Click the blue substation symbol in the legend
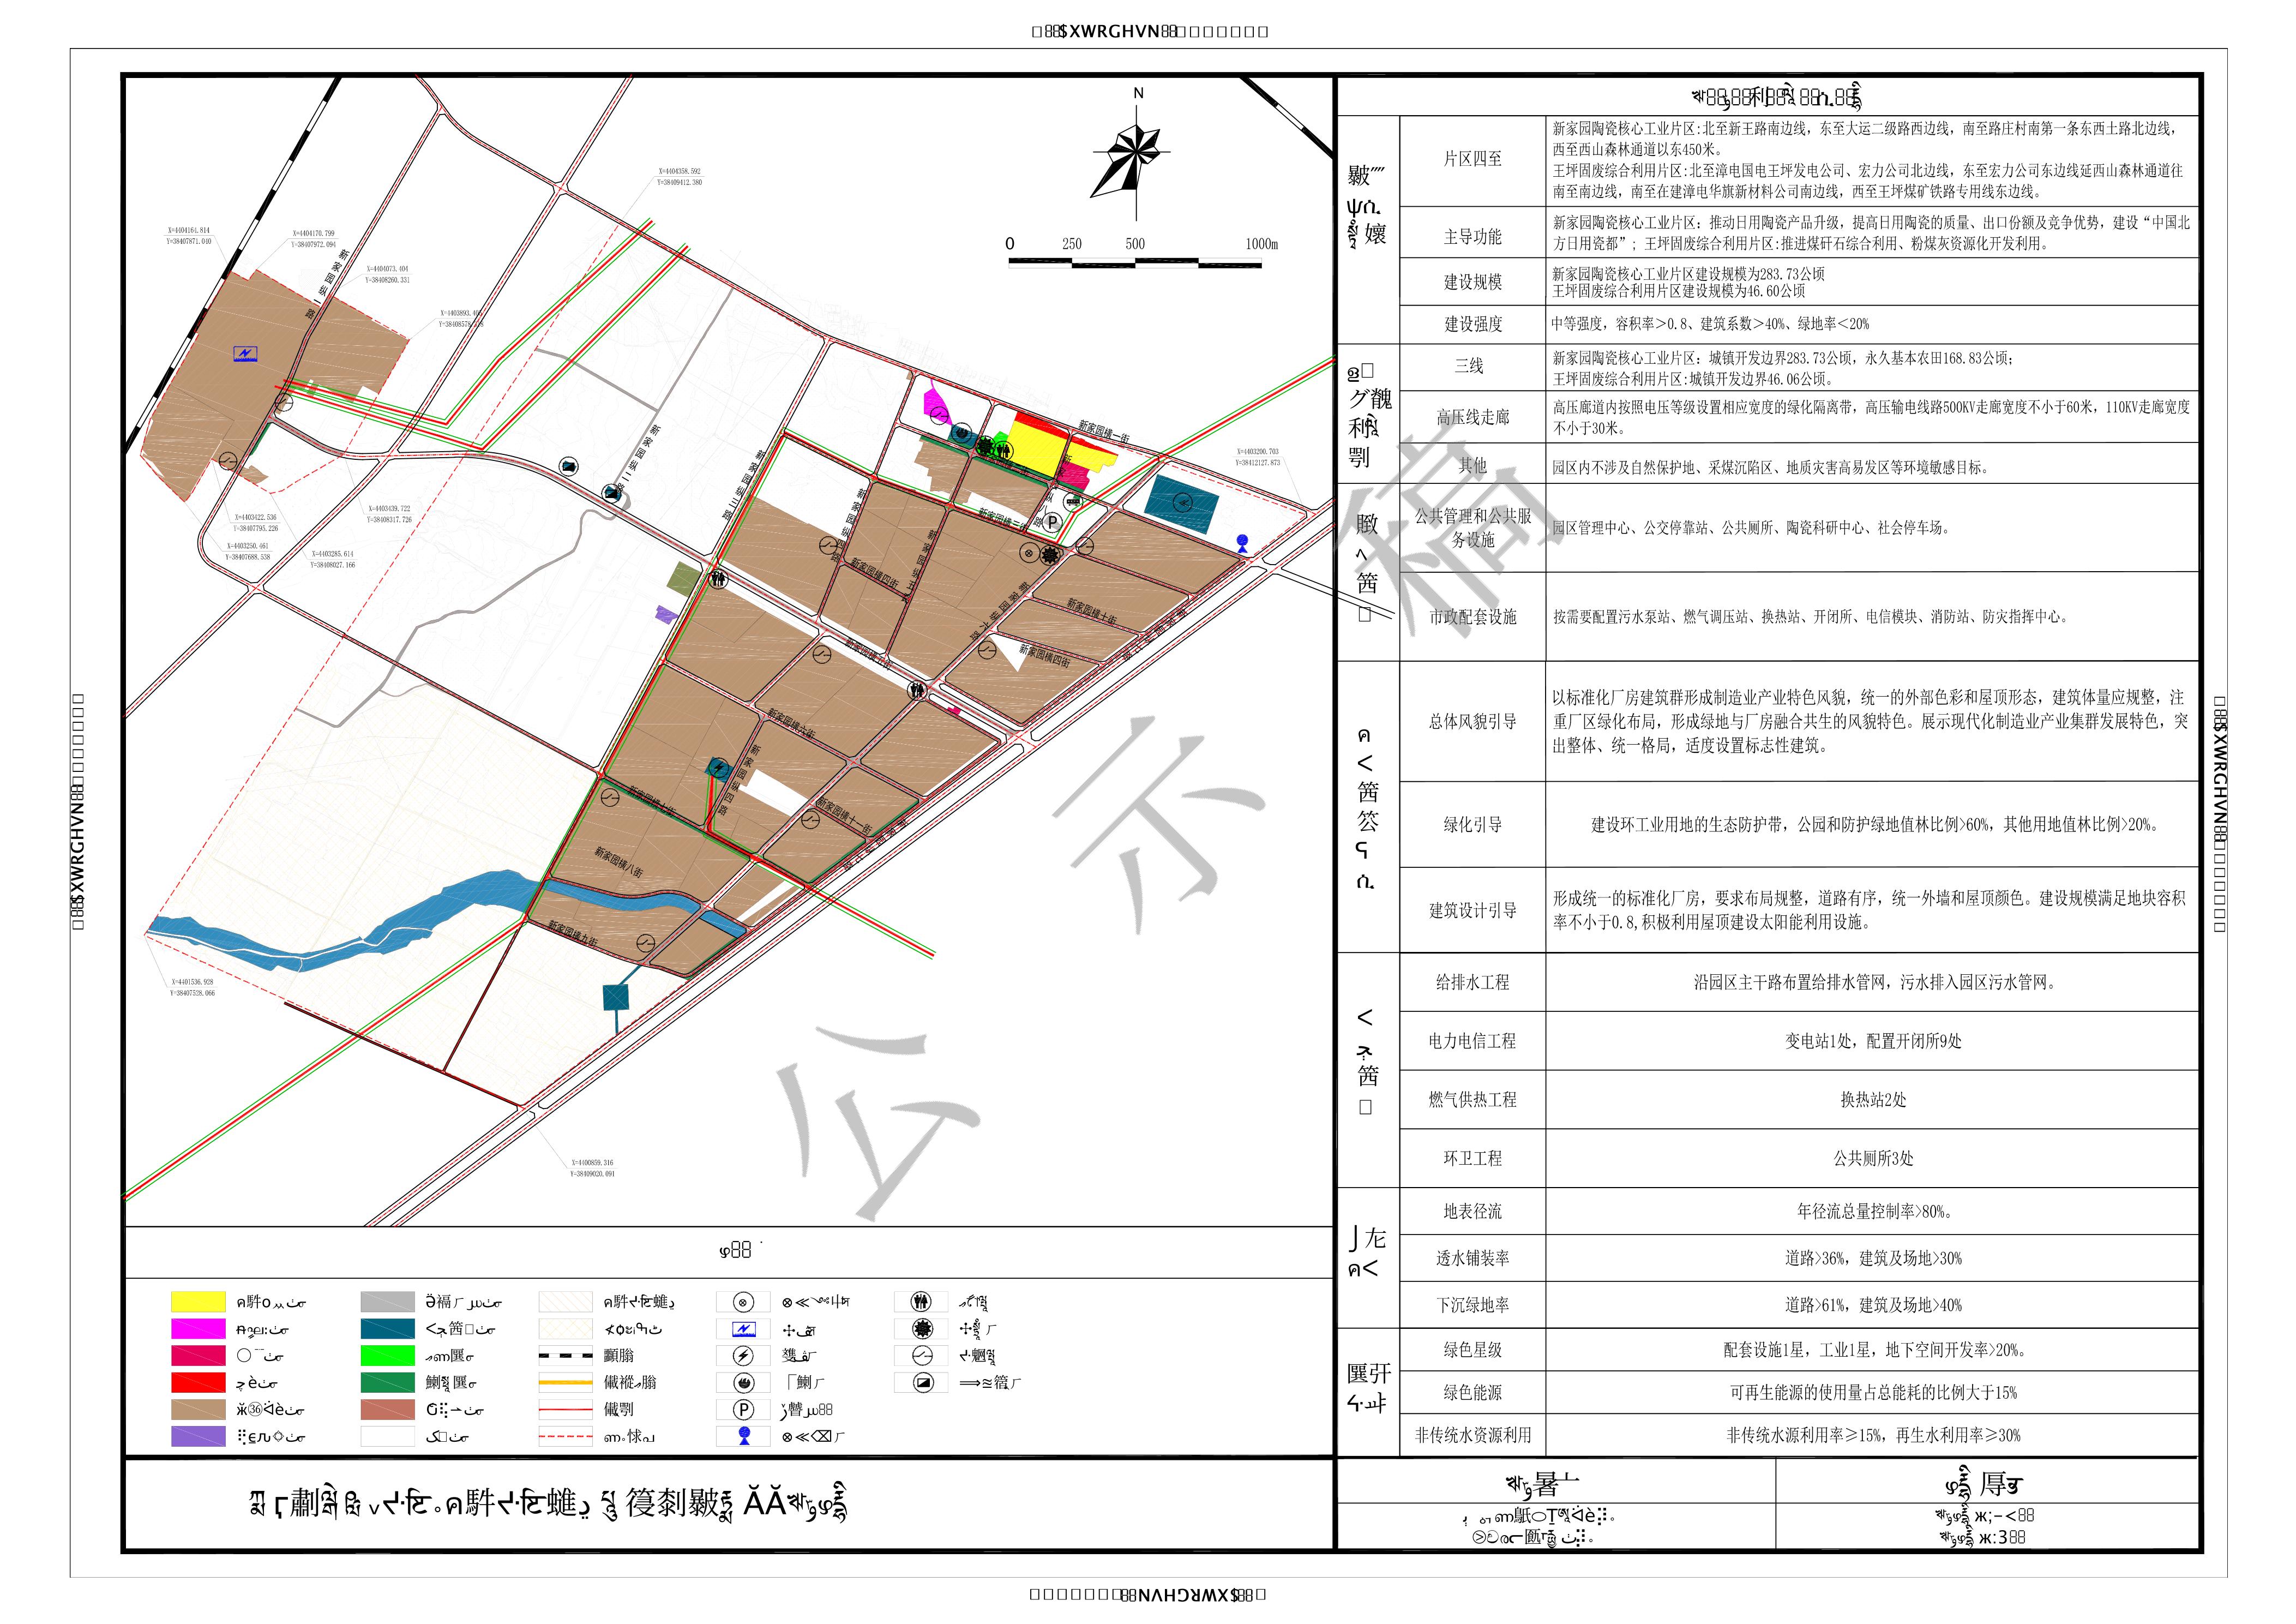The width and height of the screenshot is (2296, 1624). (743, 1329)
